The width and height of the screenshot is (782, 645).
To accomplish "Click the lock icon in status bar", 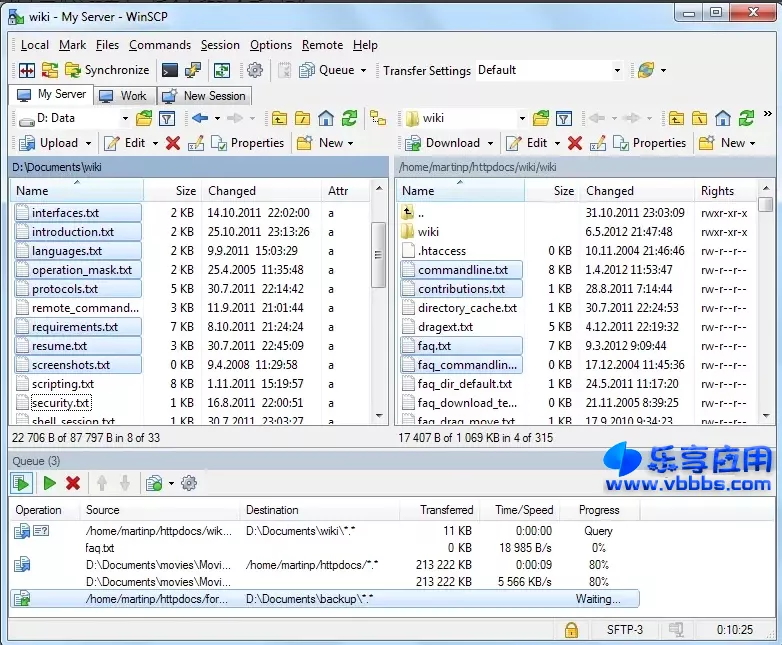I will point(571,630).
